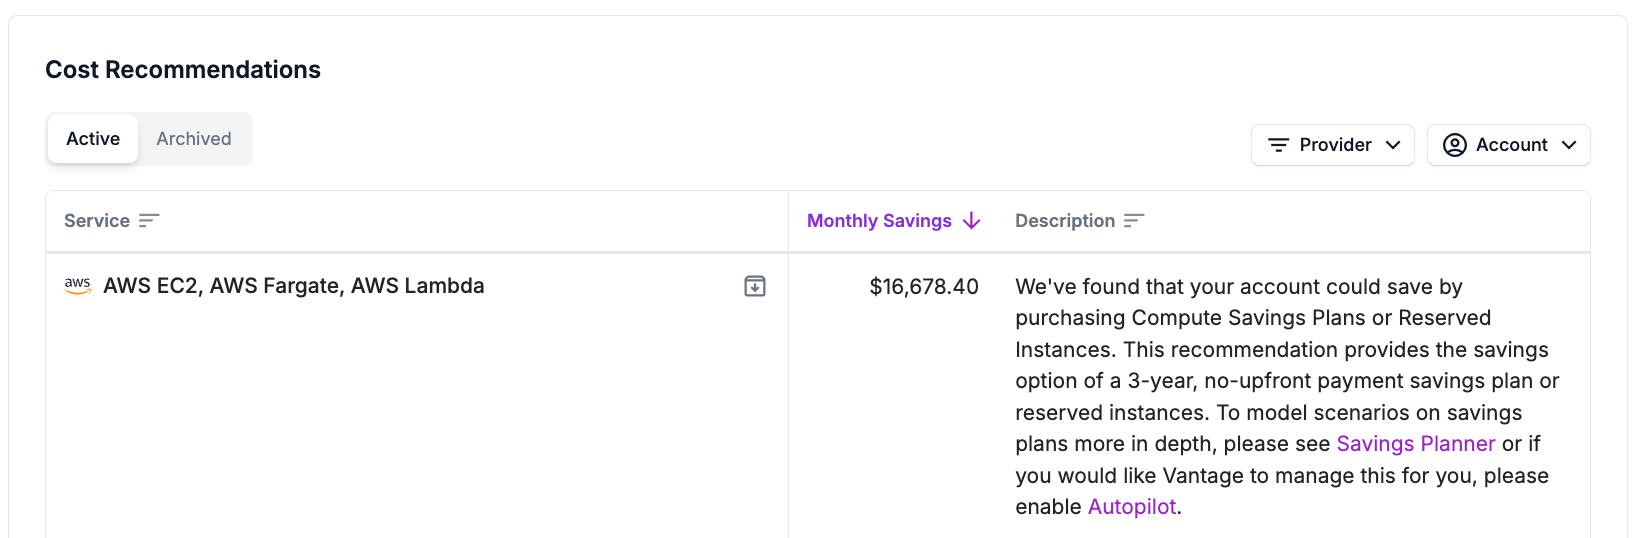This screenshot has height=538, width=1644.
Task: Click the AWS logo icon
Action: click(78, 286)
